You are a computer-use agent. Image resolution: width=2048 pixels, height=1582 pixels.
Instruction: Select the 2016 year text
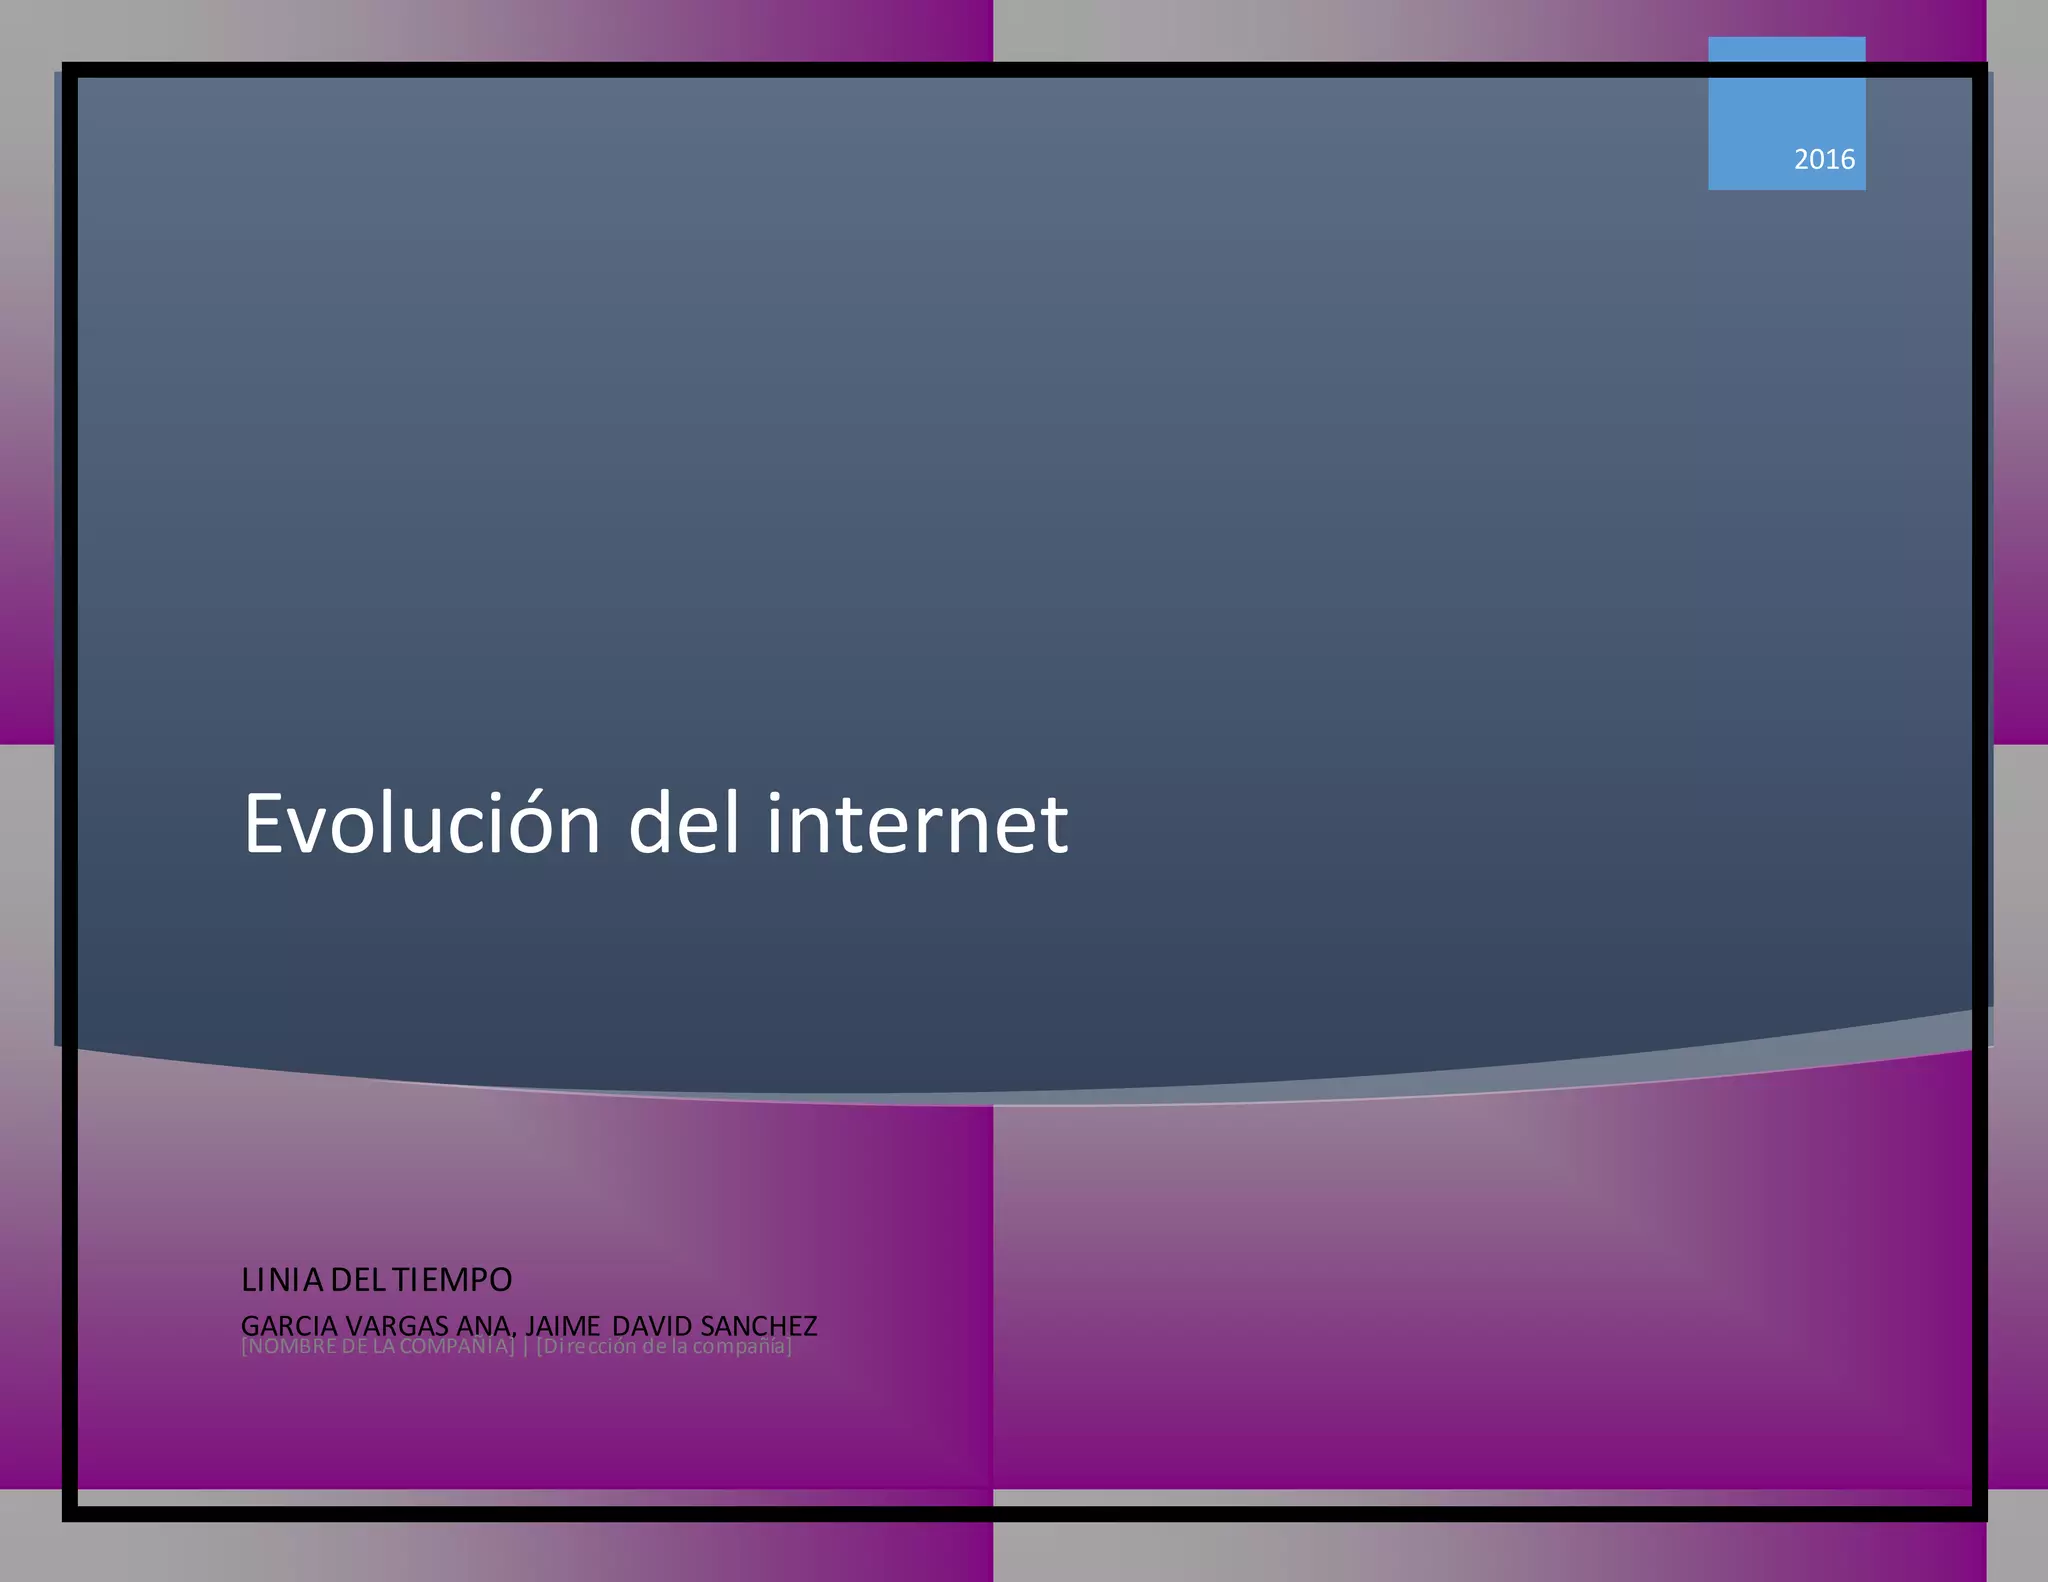click(1824, 160)
